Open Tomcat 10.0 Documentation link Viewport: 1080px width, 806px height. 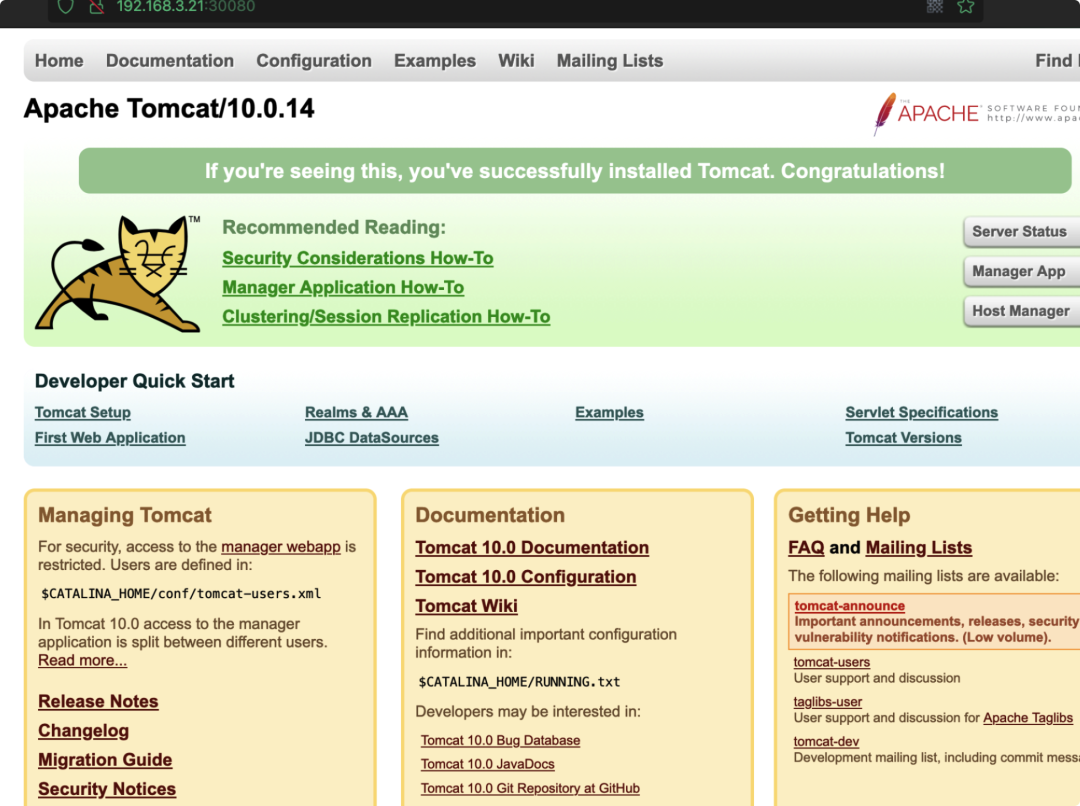click(532, 548)
